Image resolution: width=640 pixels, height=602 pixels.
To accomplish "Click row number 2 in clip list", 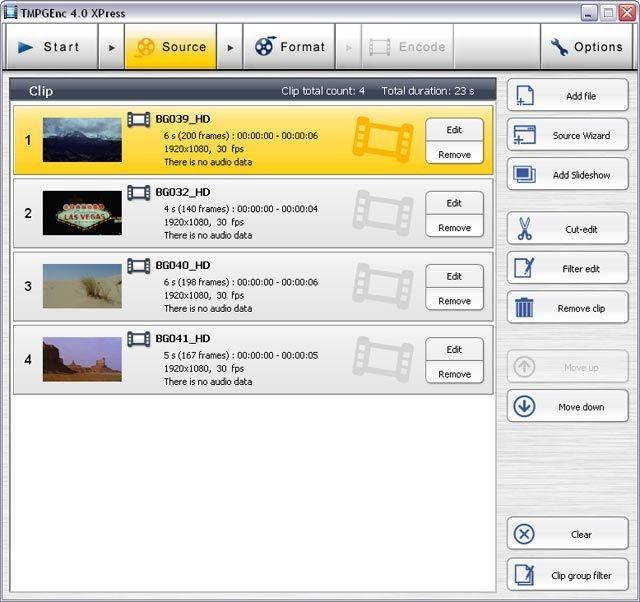I will coord(28,213).
